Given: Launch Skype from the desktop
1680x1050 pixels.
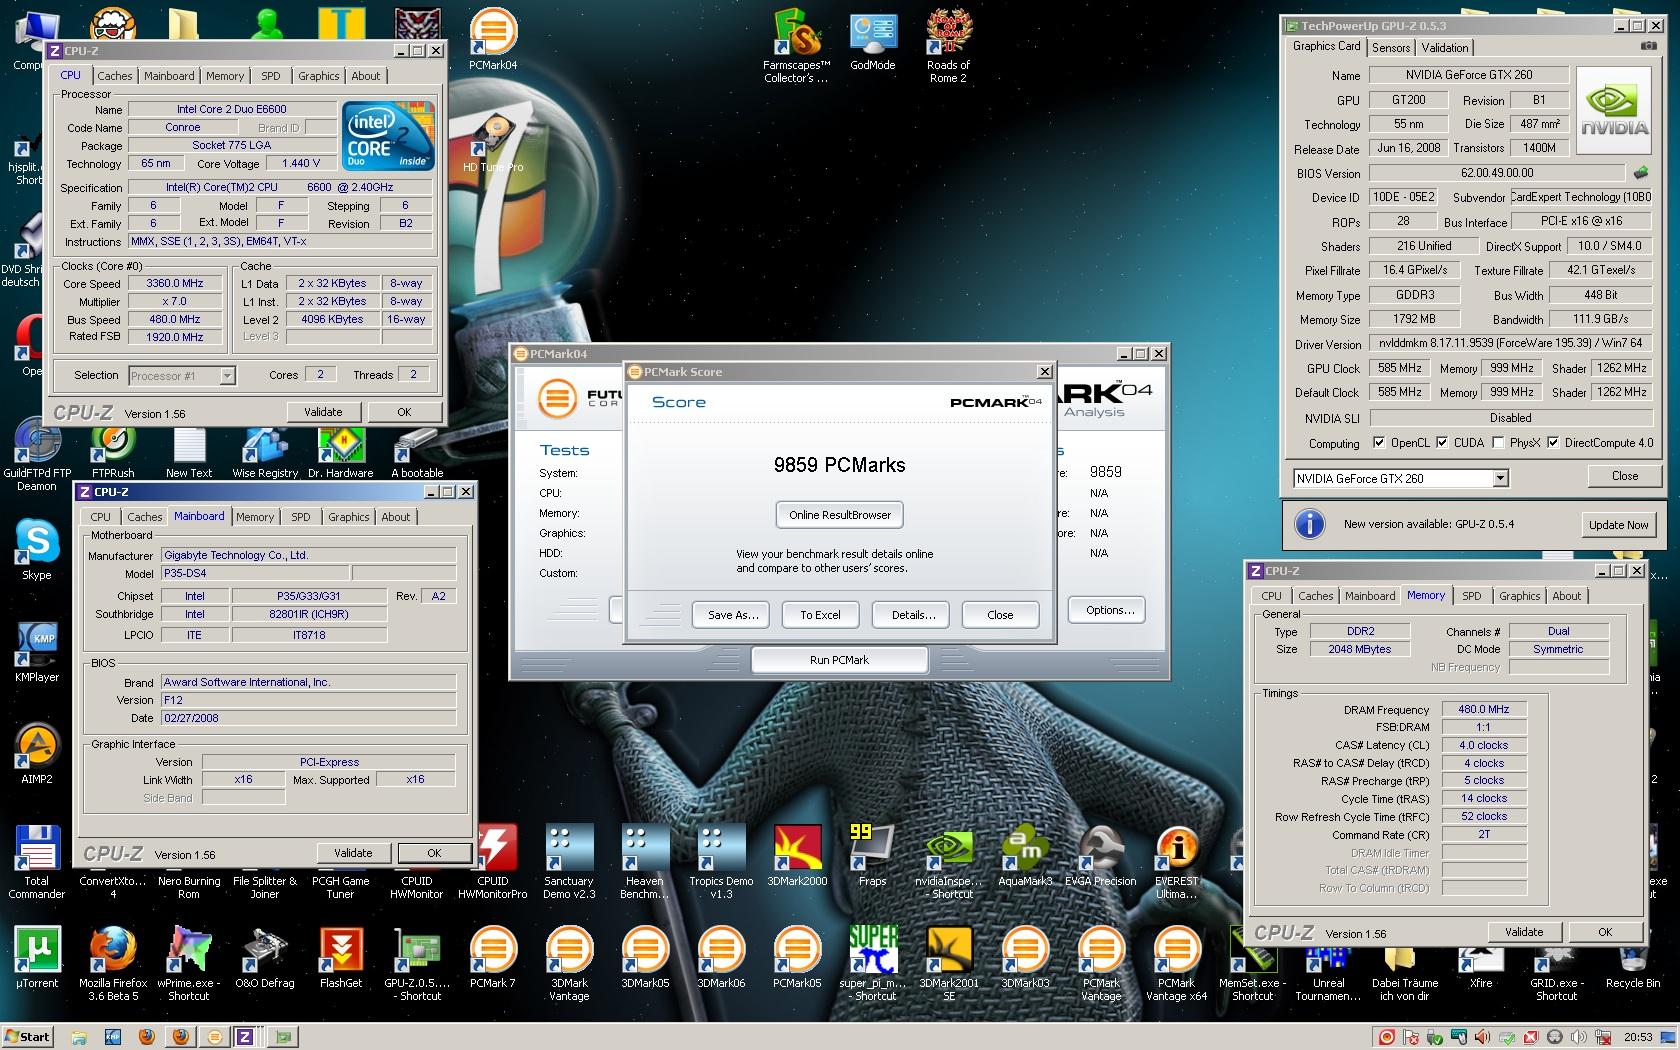Looking at the screenshot, I should 37,549.
